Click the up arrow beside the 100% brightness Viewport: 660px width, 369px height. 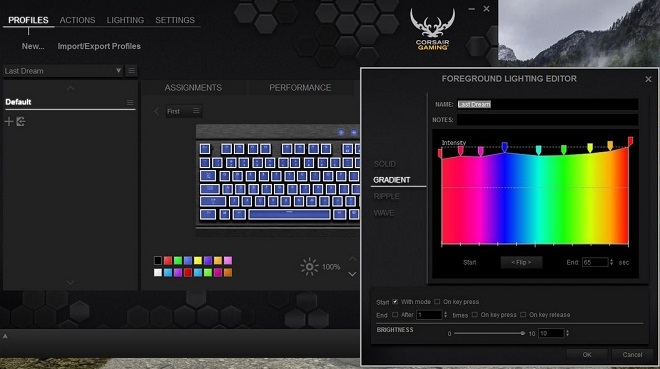point(352,259)
